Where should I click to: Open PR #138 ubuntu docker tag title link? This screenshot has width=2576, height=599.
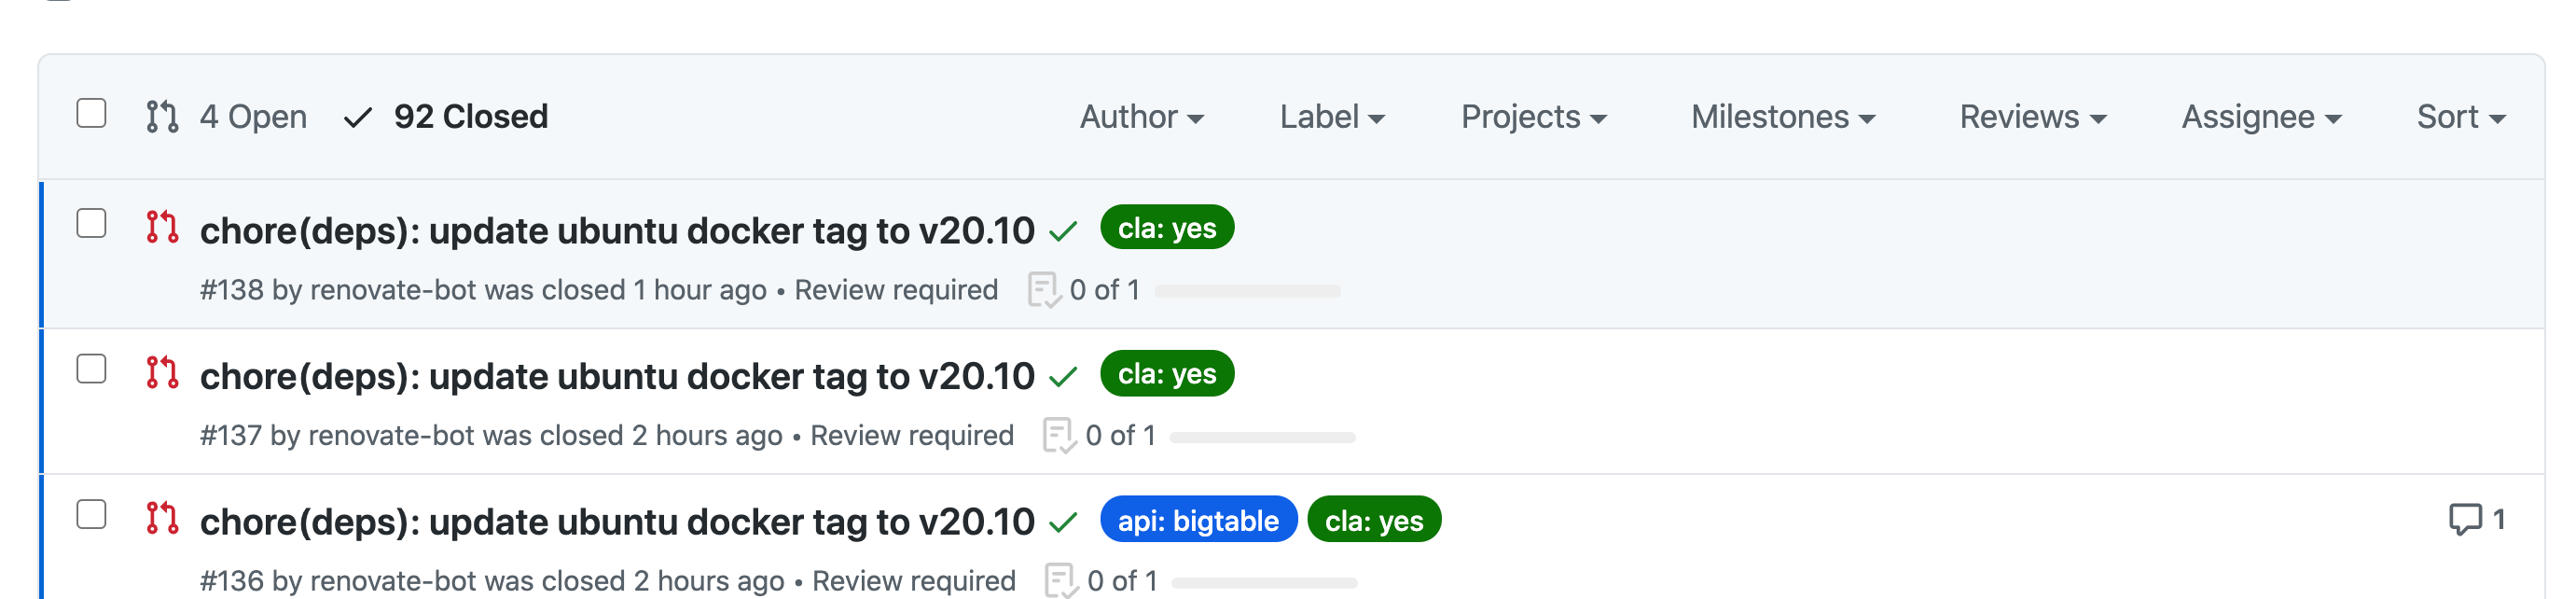(x=617, y=231)
